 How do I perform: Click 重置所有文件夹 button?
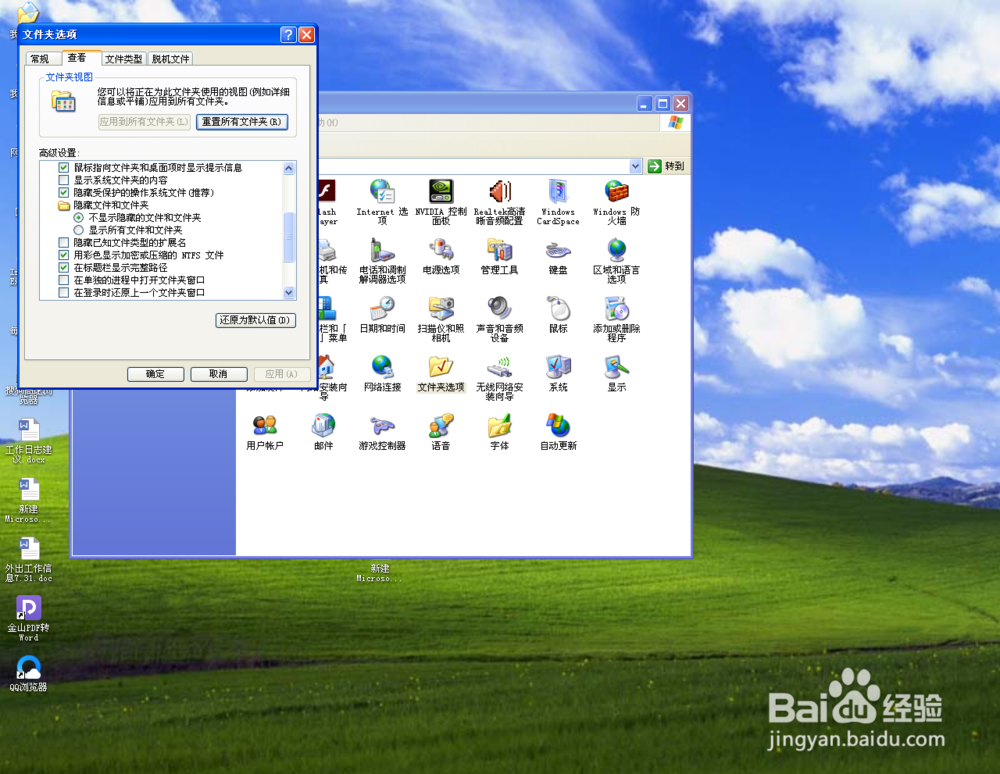242,122
